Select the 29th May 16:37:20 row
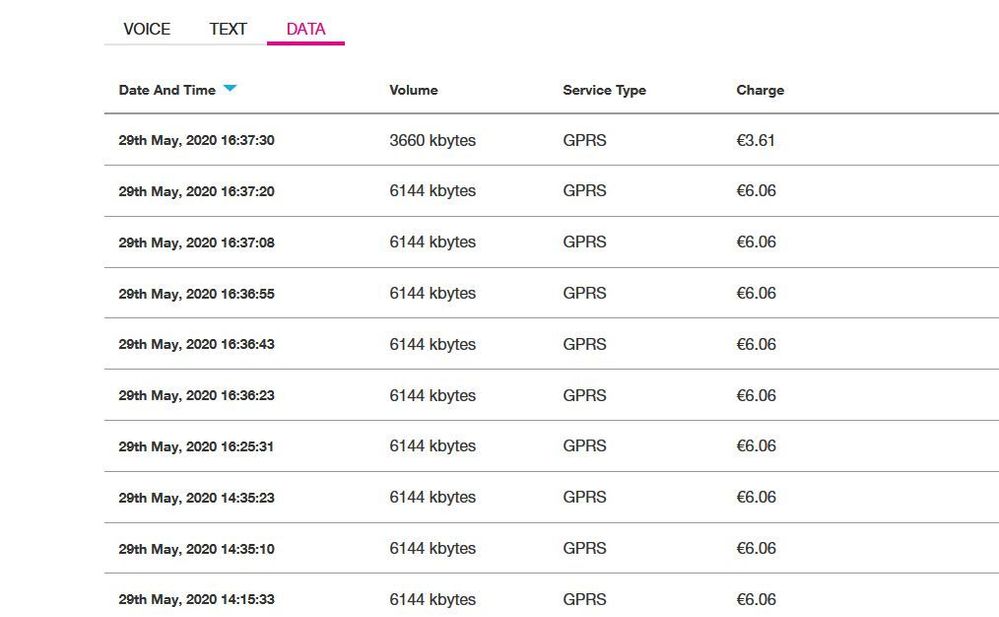Screen dimensions: 999x617 (551, 191)
